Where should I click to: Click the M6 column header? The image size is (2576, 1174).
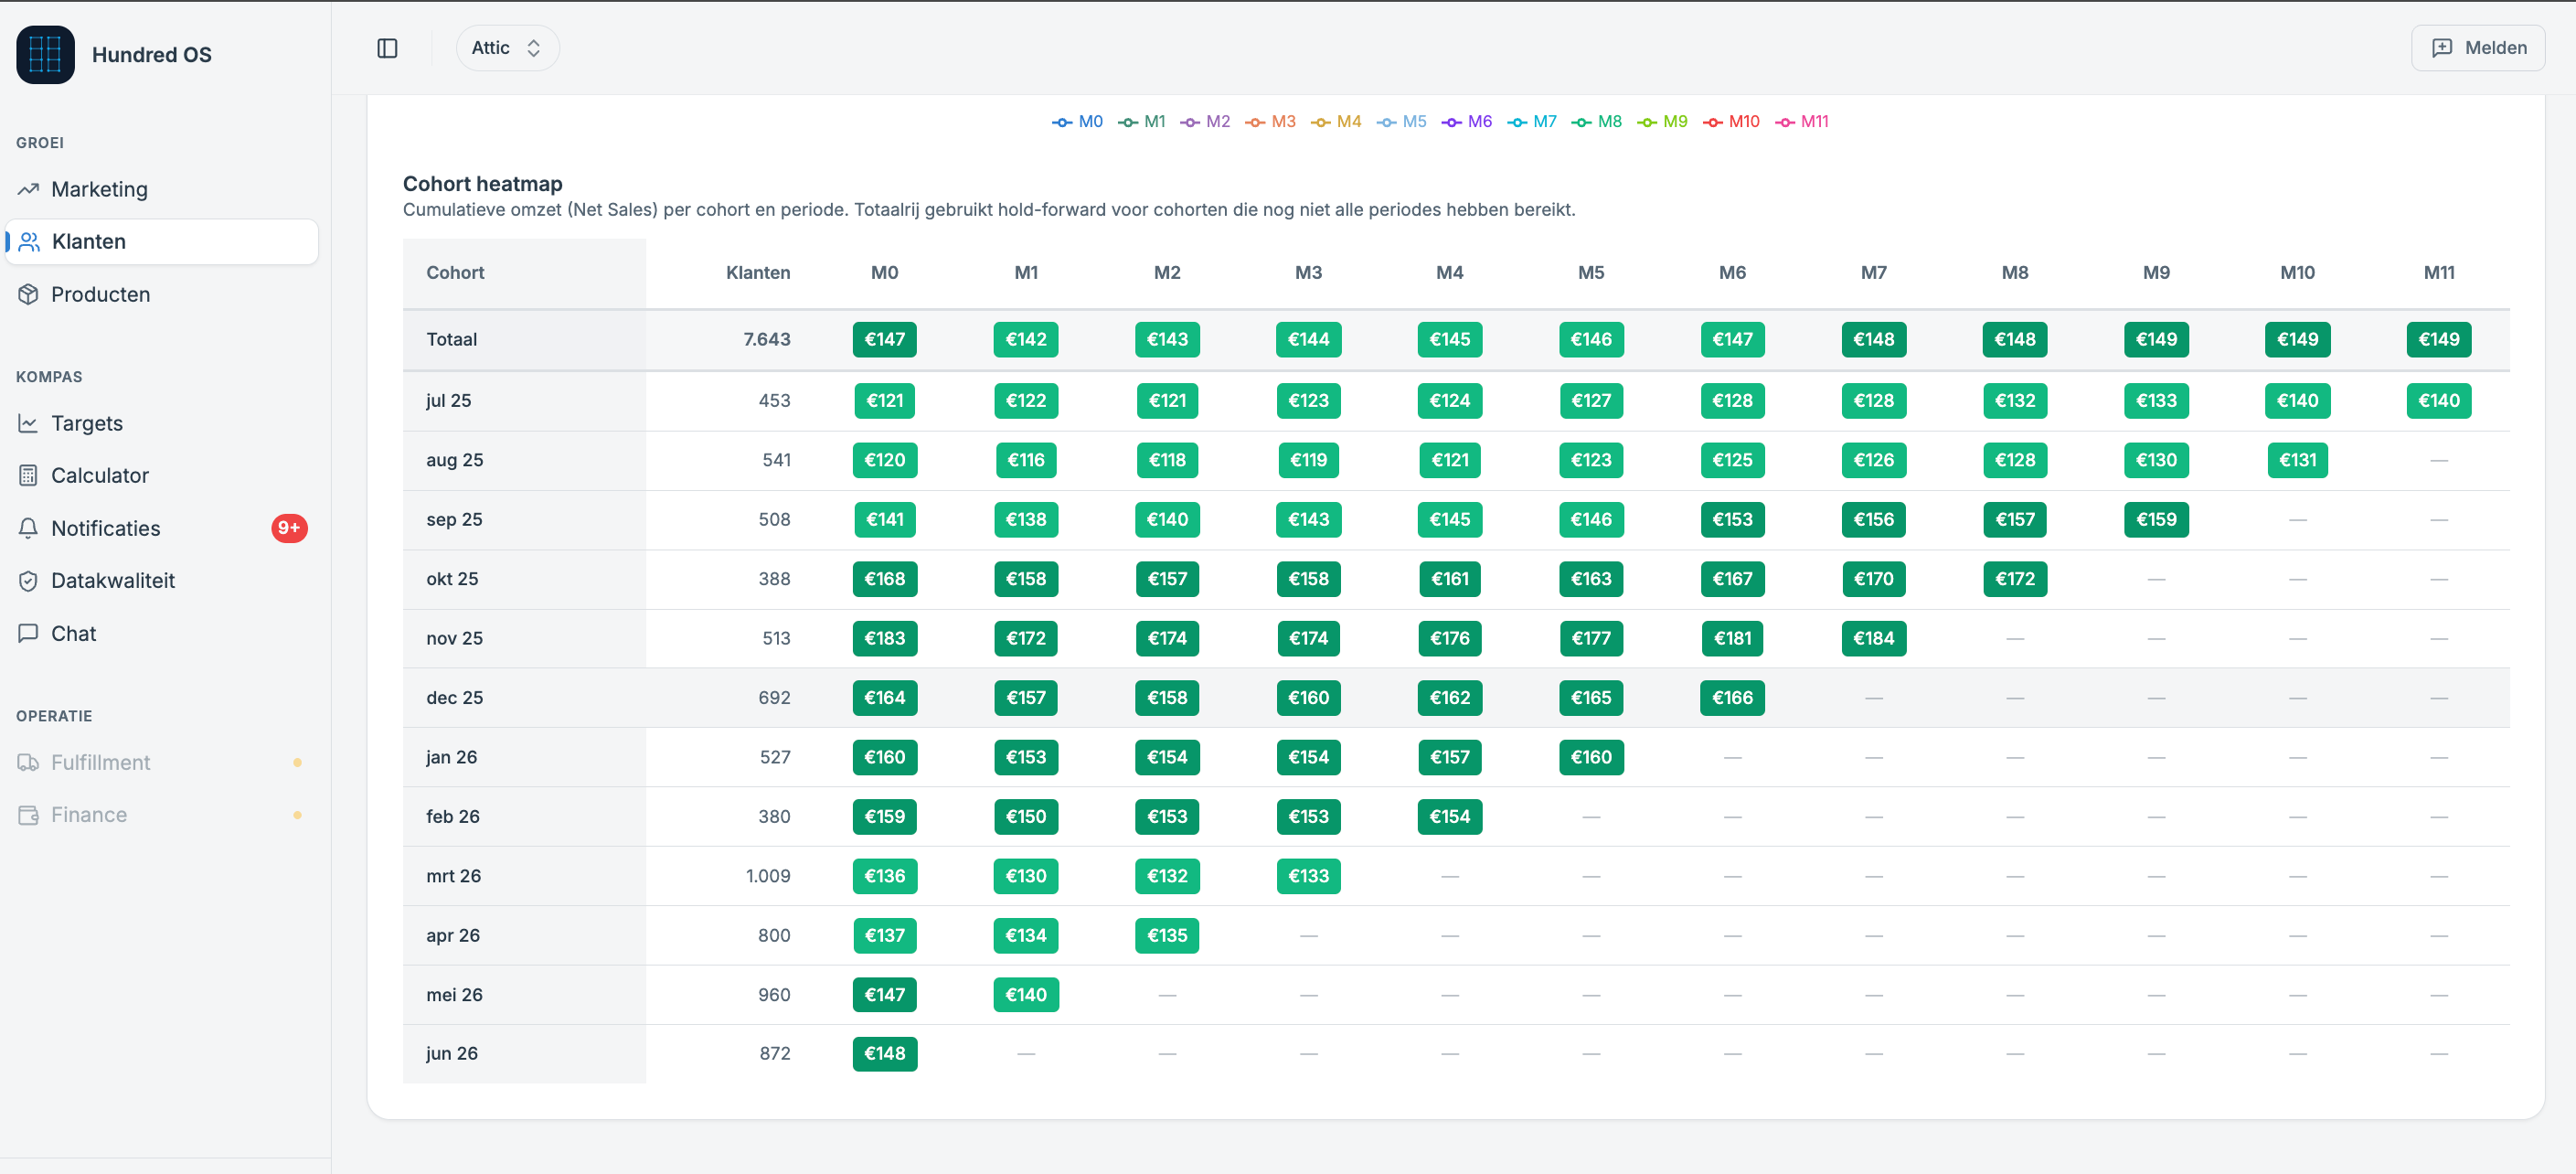(1732, 272)
